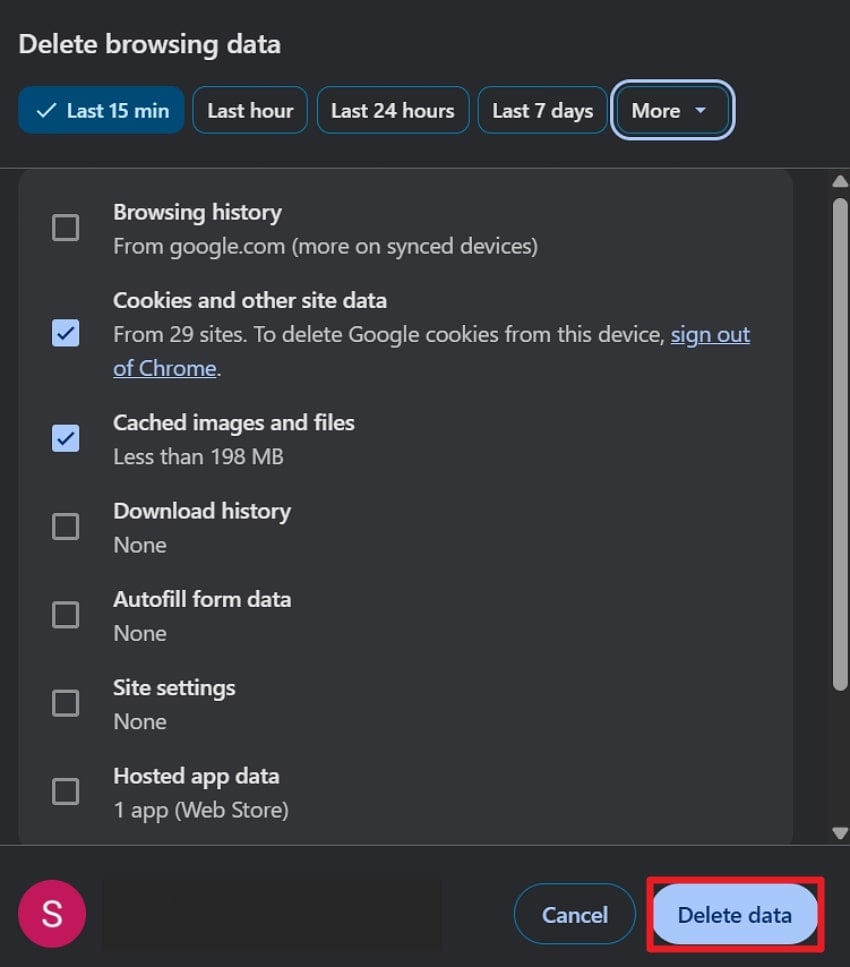
Task: Click the sign out of Chrome link
Action: click(x=710, y=334)
